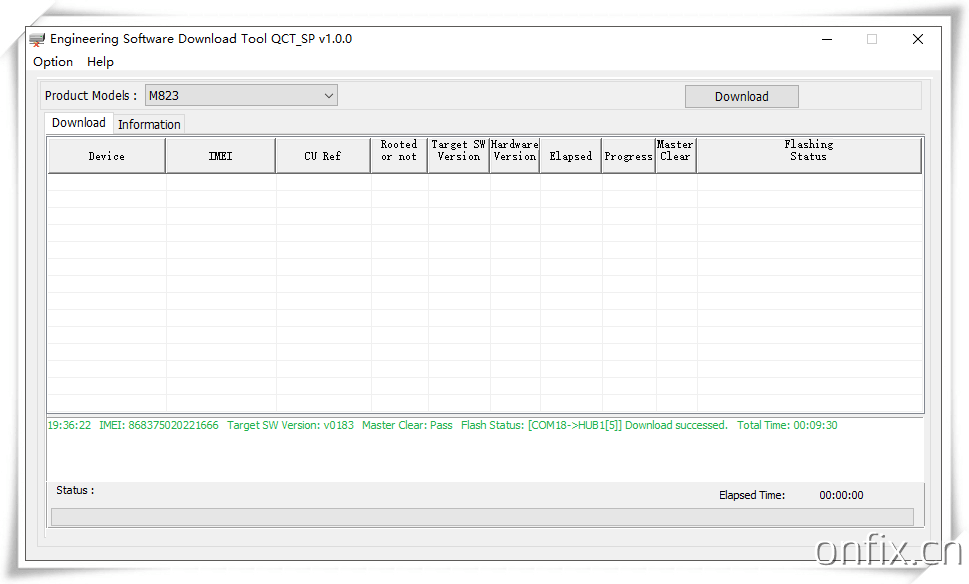Click the Master Clear column header
Viewport: 969px width, 584px height.
(675, 151)
